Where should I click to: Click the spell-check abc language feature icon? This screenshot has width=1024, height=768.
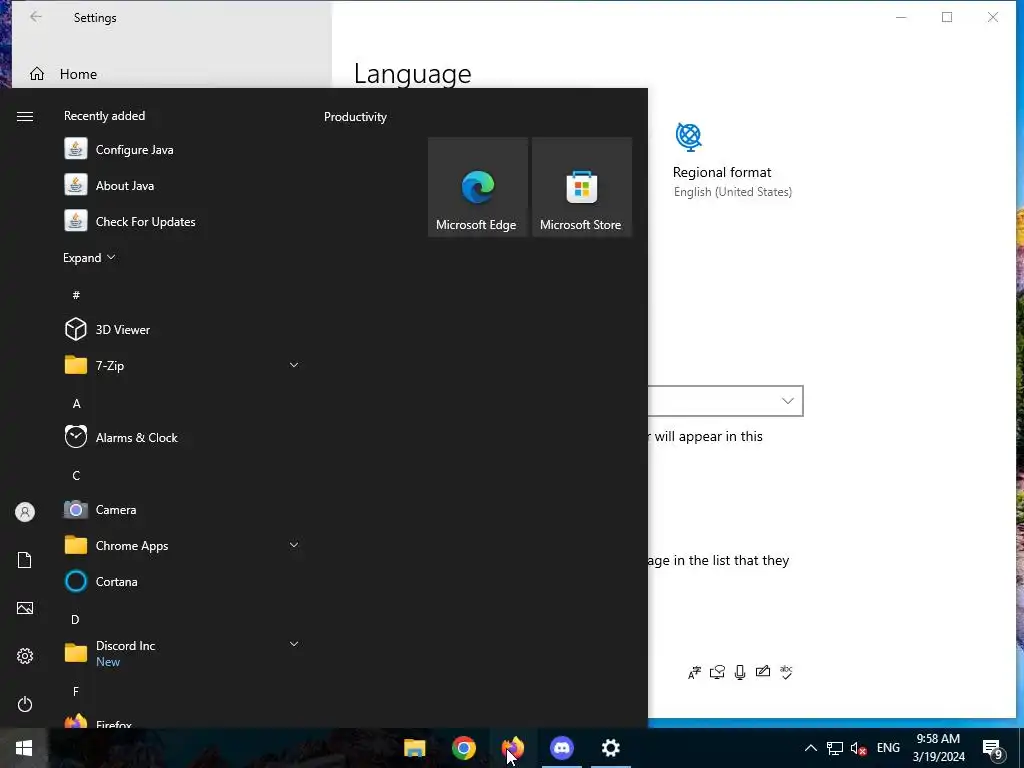(786, 672)
